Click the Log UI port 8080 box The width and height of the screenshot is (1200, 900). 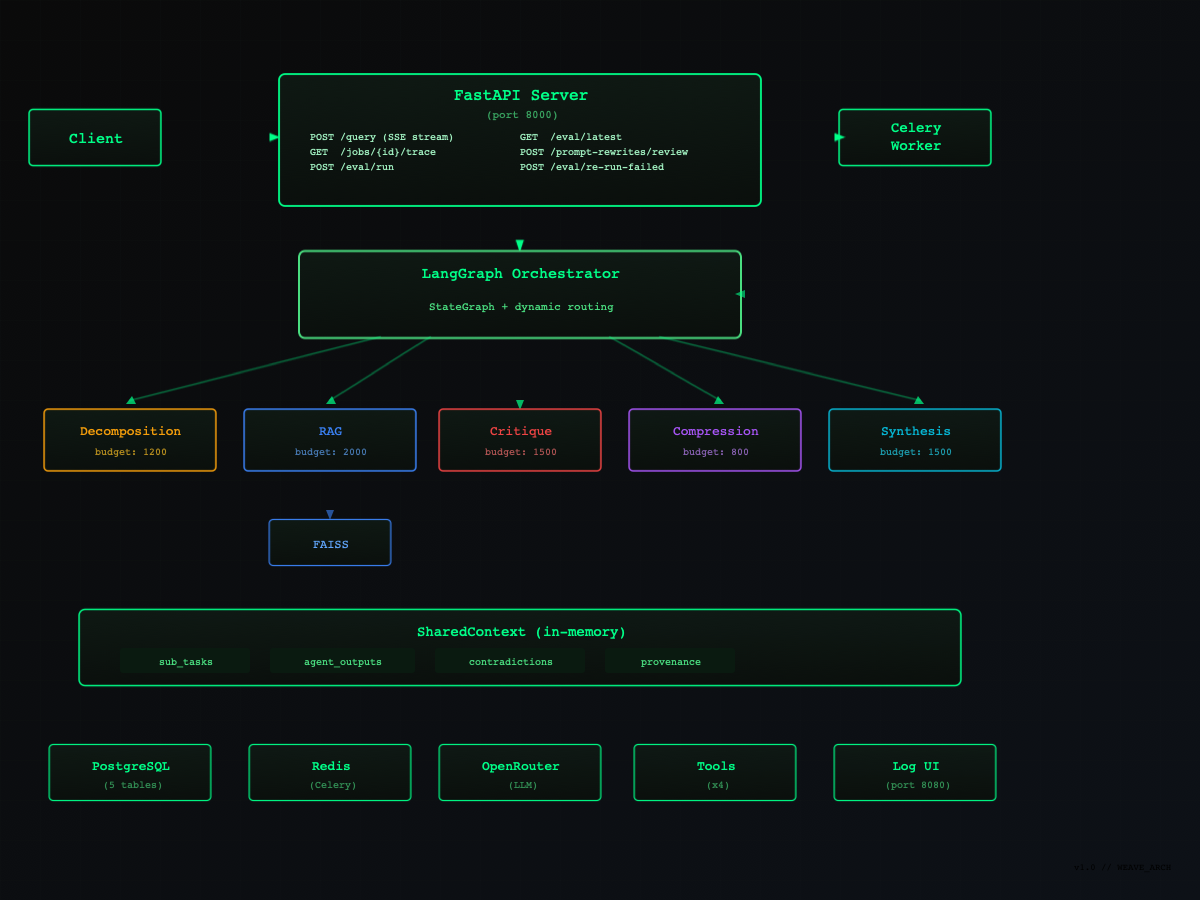click(x=915, y=773)
